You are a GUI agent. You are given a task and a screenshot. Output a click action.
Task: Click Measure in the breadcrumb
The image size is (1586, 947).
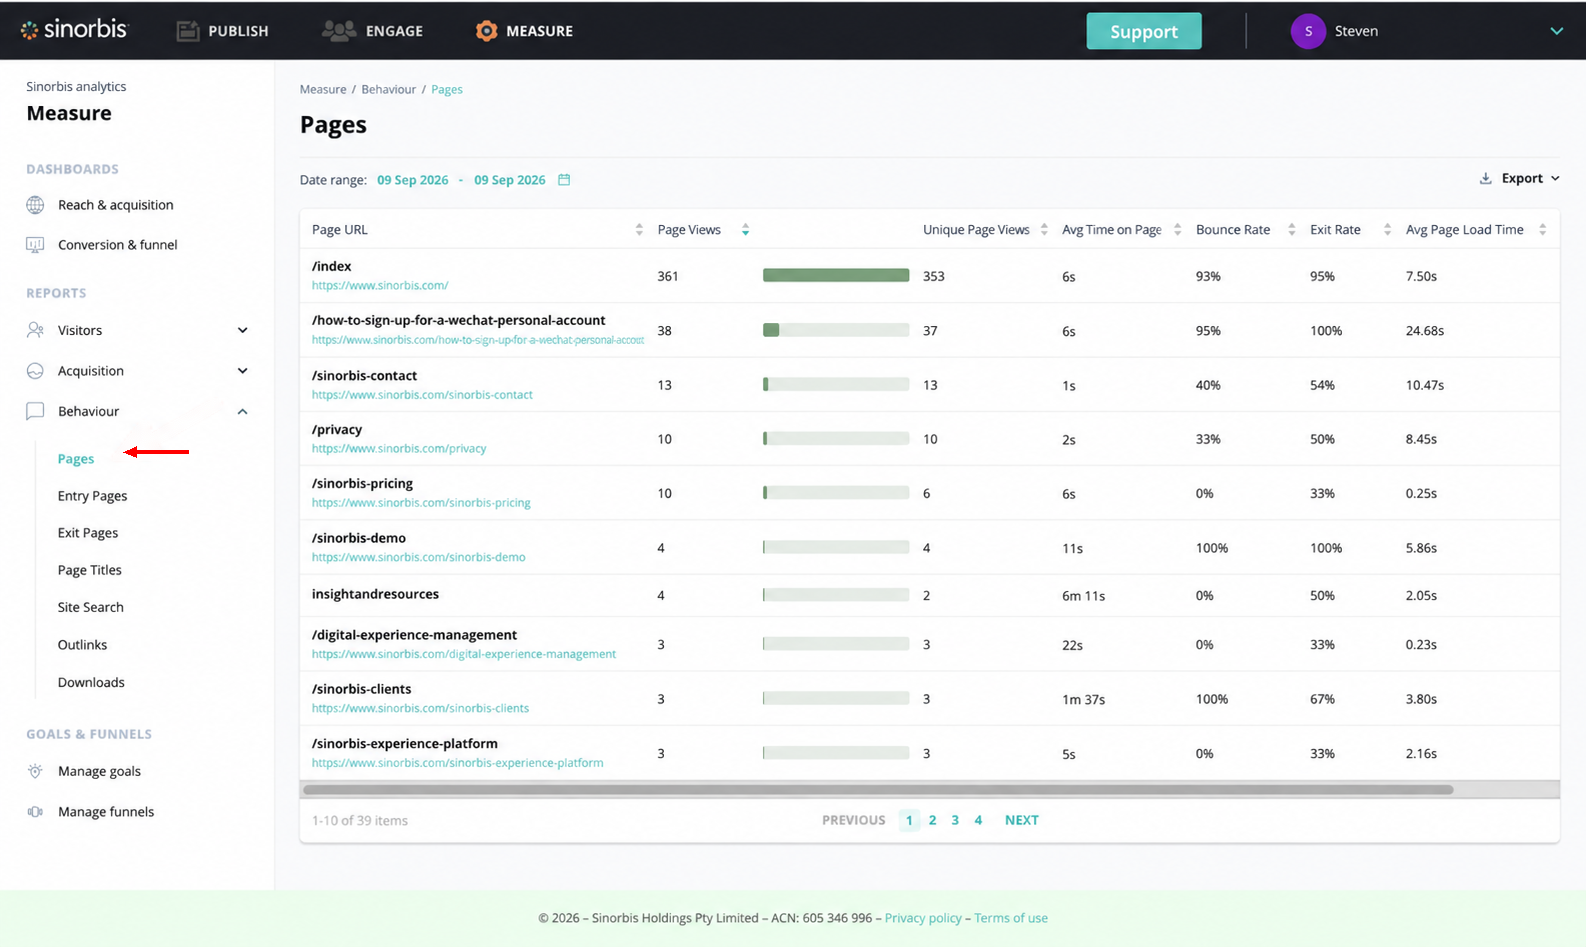323,89
